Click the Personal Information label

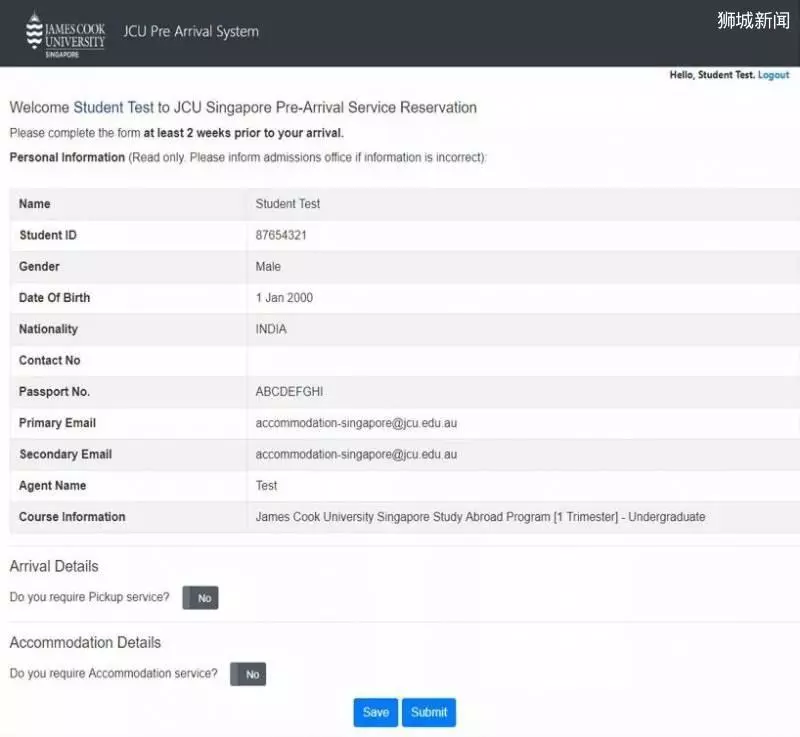click(x=67, y=158)
